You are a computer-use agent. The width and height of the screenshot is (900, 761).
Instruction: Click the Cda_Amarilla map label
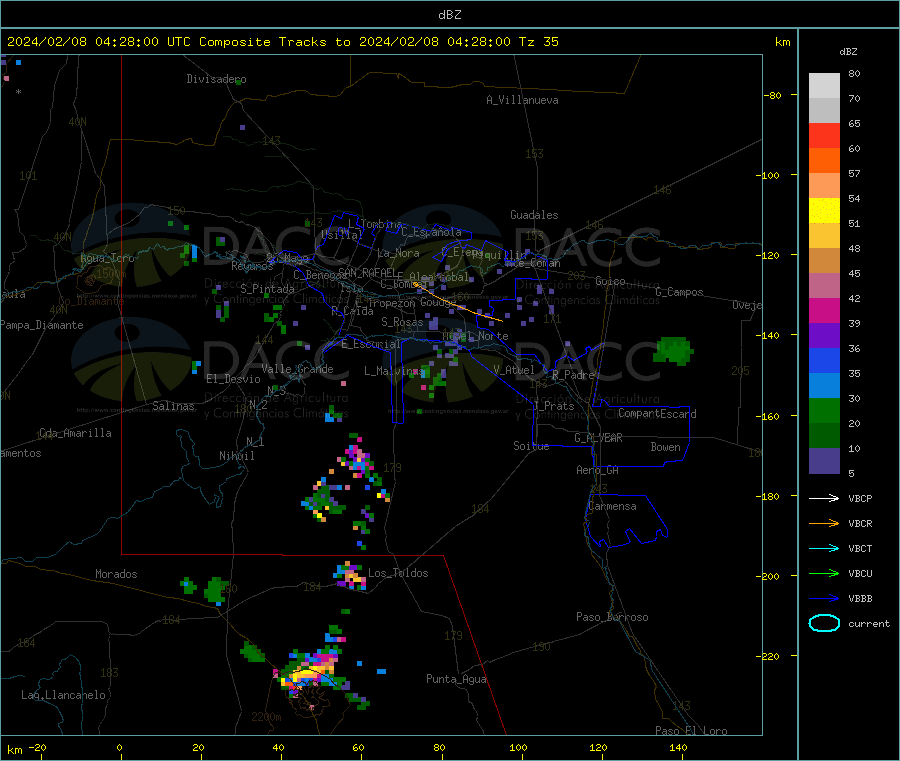coord(75,433)
